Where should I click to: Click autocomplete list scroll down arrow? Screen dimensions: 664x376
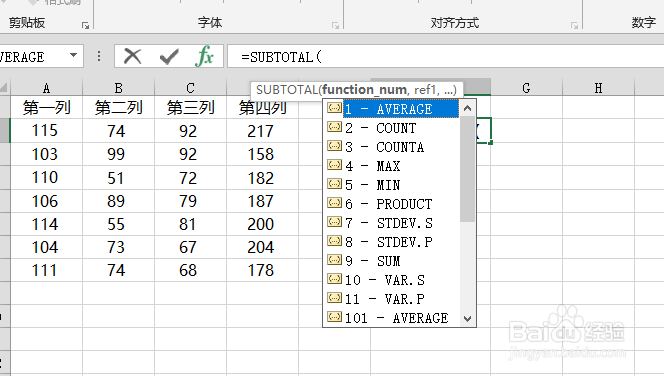click(468, 319)
